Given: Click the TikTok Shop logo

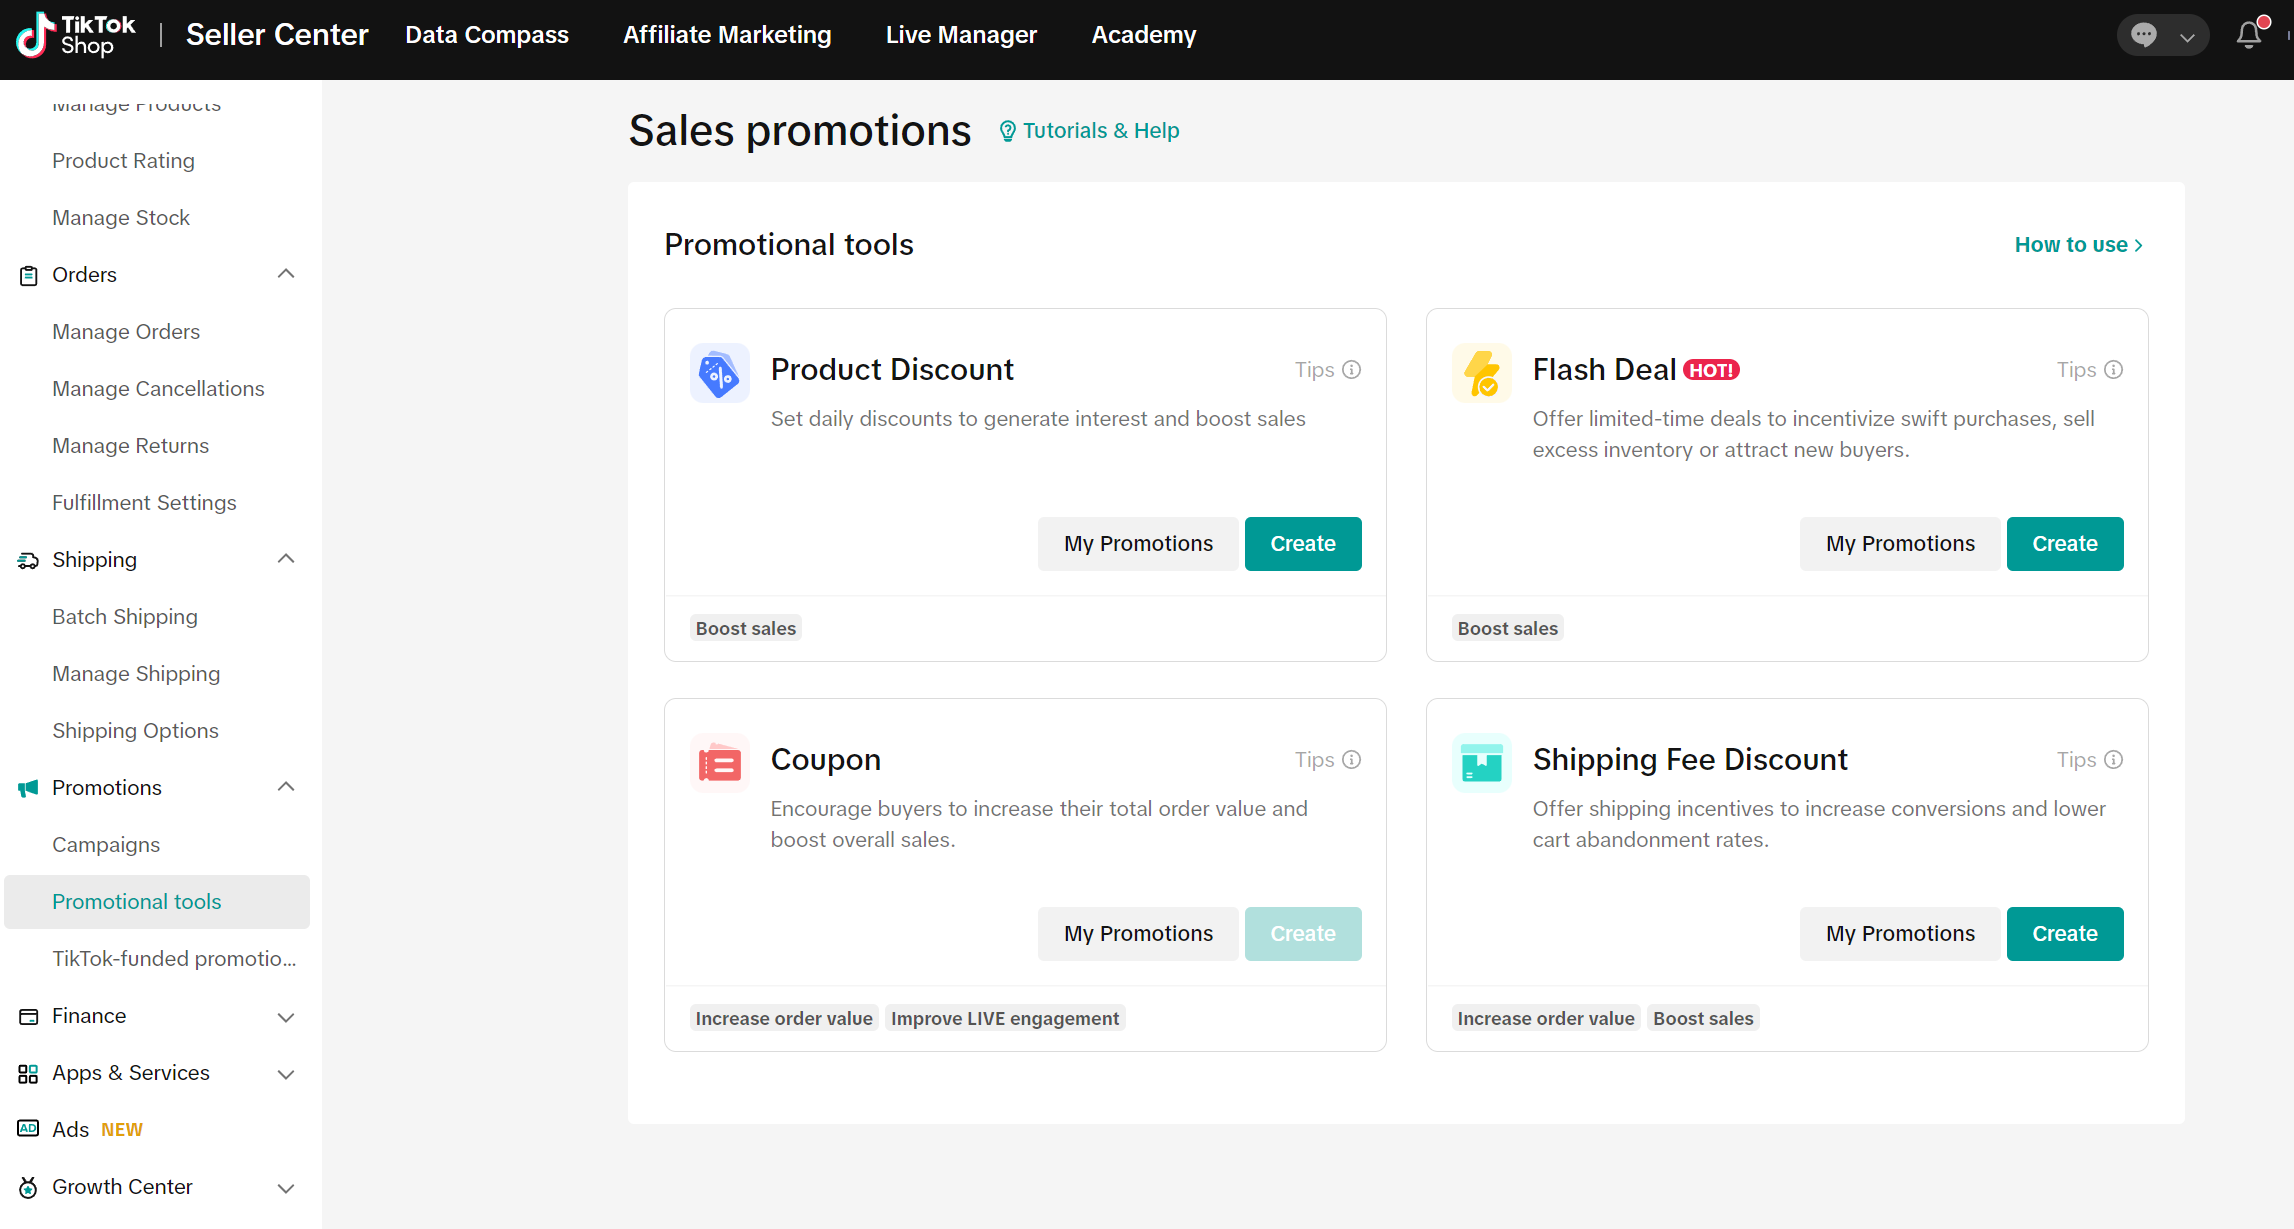Looking at the screenshot, I should (76, 35).
